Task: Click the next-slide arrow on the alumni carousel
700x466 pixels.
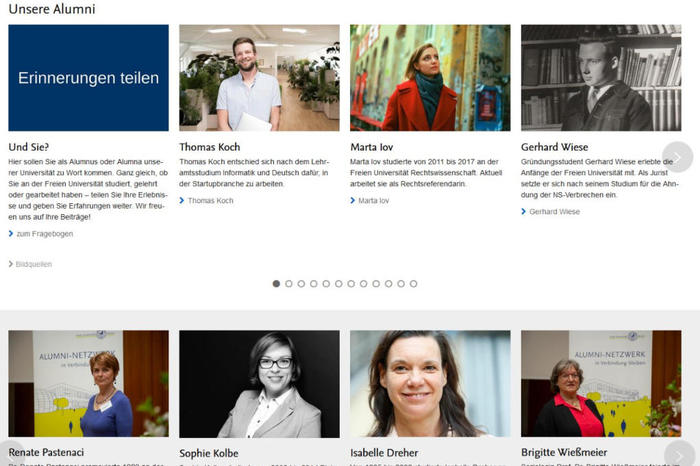Action: 677,157
